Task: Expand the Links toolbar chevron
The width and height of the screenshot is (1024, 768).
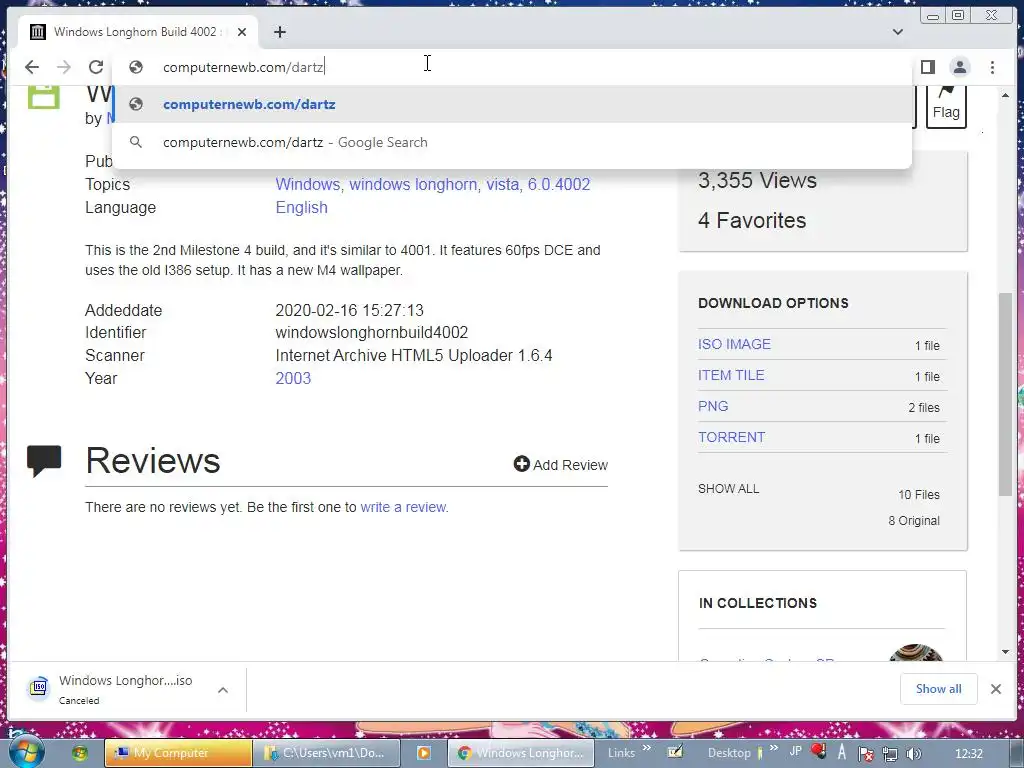Action: coord(647,748)
